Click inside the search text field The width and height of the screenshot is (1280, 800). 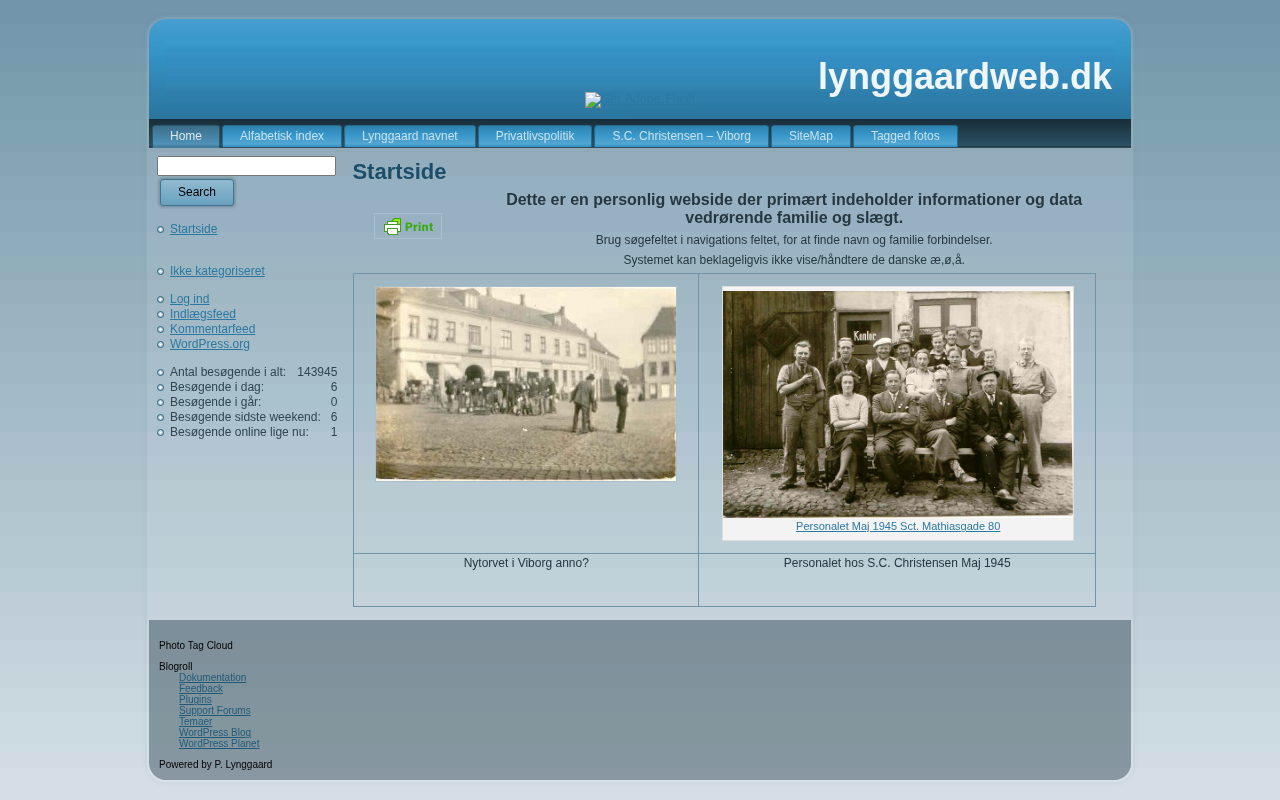246,166
